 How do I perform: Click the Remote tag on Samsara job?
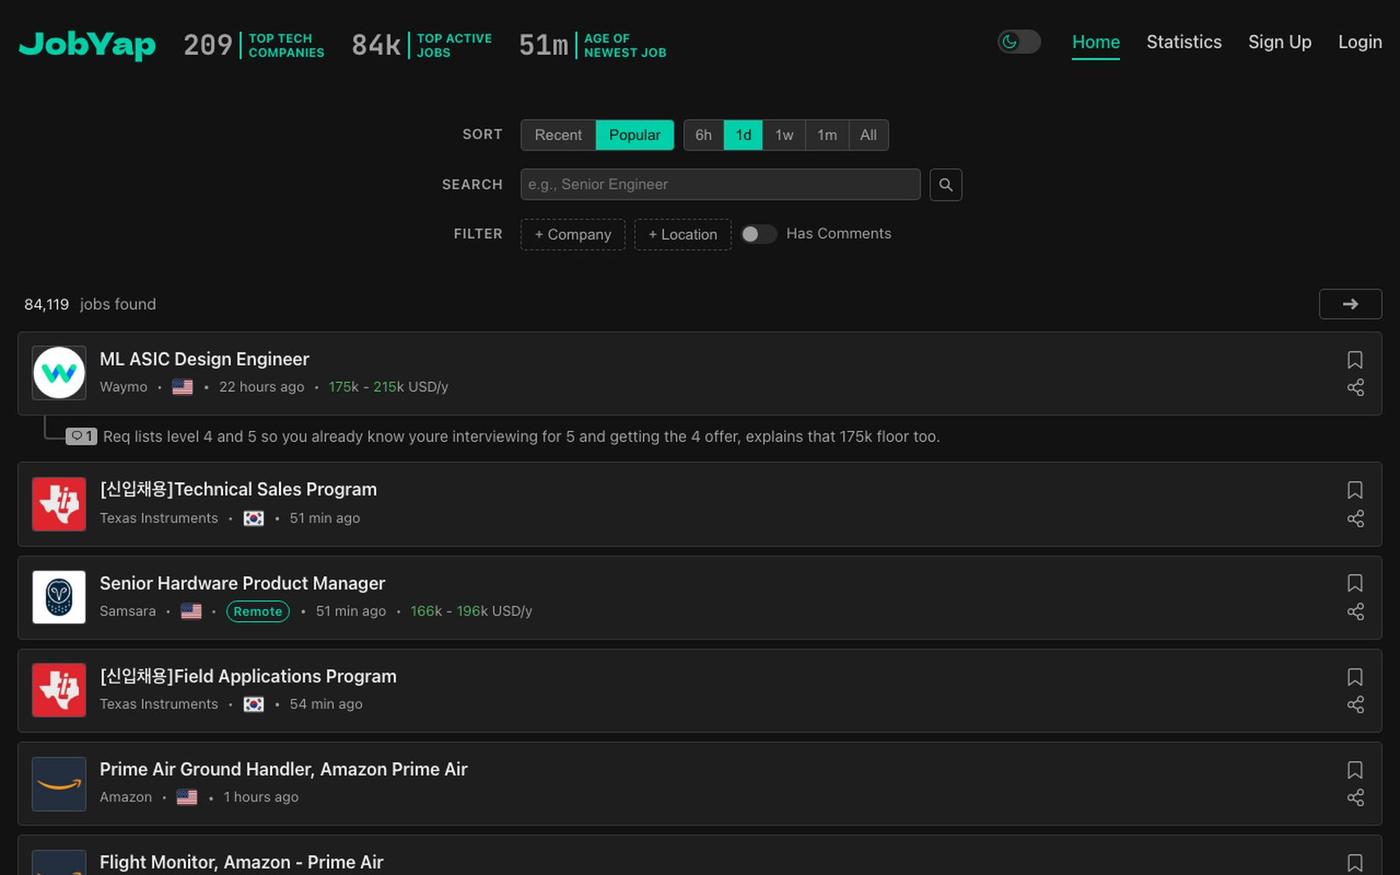pyautogui.click(x=258, y=611)
